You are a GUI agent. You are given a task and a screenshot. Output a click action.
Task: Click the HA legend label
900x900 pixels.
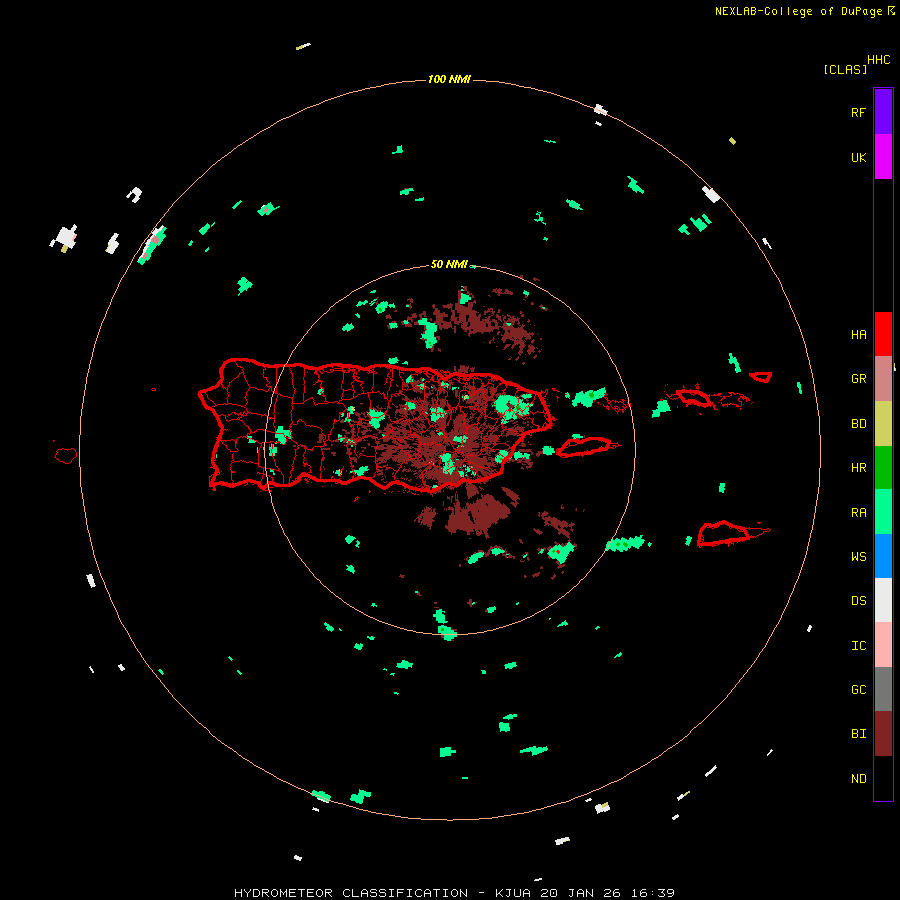tap(858, 335)
